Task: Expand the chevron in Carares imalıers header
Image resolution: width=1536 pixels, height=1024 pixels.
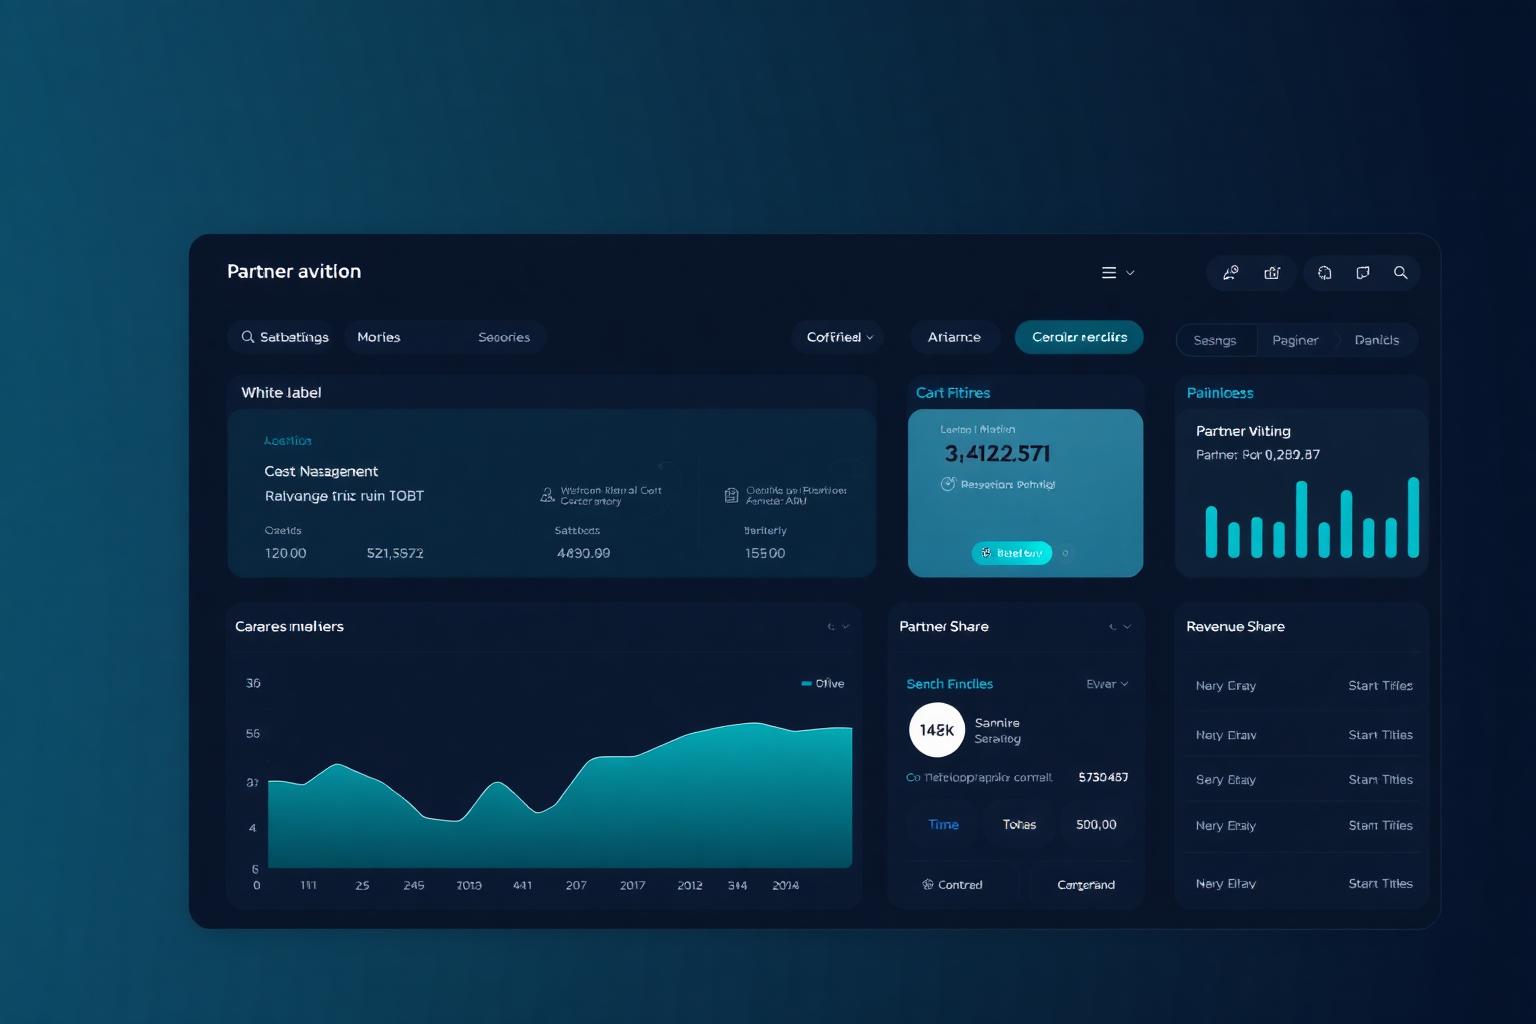Action: tap(846, 627)
